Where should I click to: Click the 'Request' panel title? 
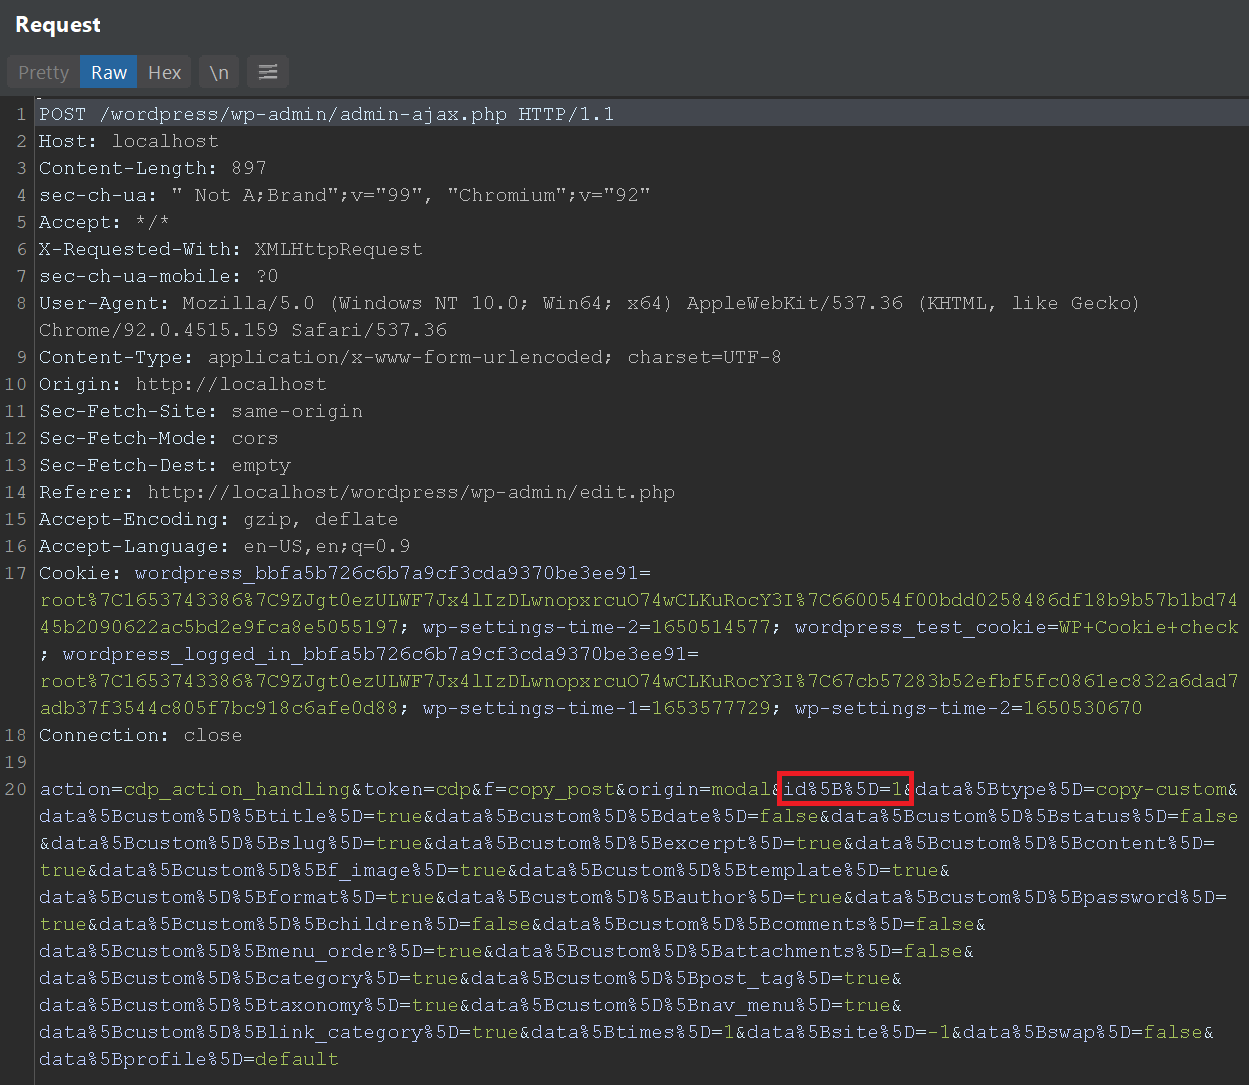(58, 25)
